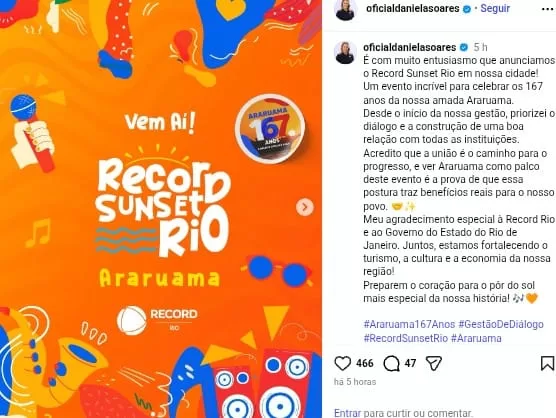Screen dimensions: 556x418
Task: Click the 'há 5 horas' timestamp
Action: [x=355, y=382]
